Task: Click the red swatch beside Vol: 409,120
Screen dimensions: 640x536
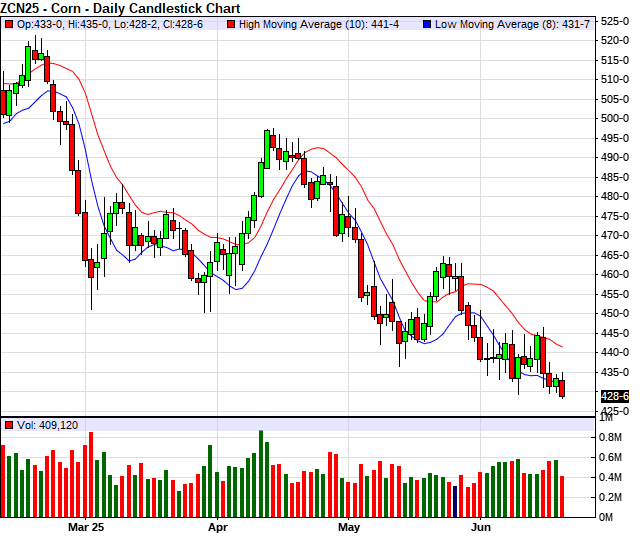Action: [x=9, y=425]
